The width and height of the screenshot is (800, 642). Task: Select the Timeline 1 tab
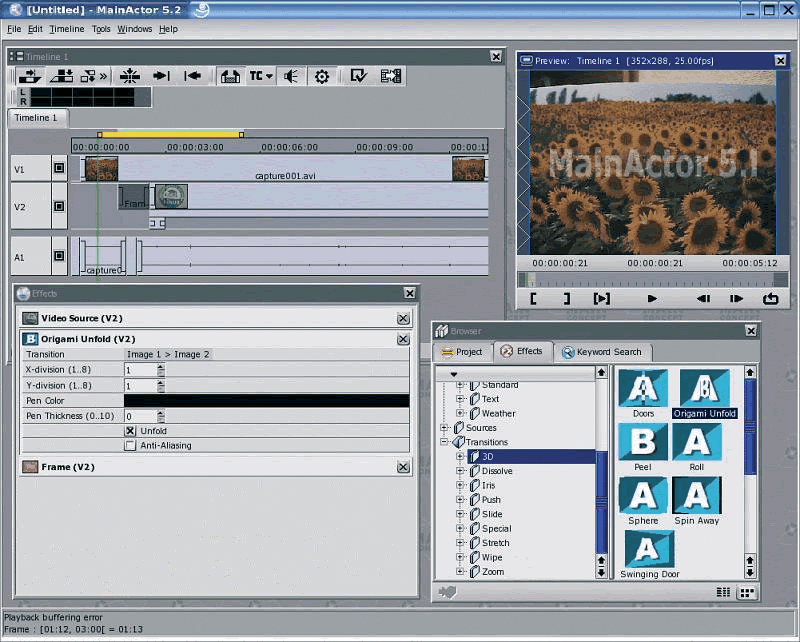(x=37, y=118)
